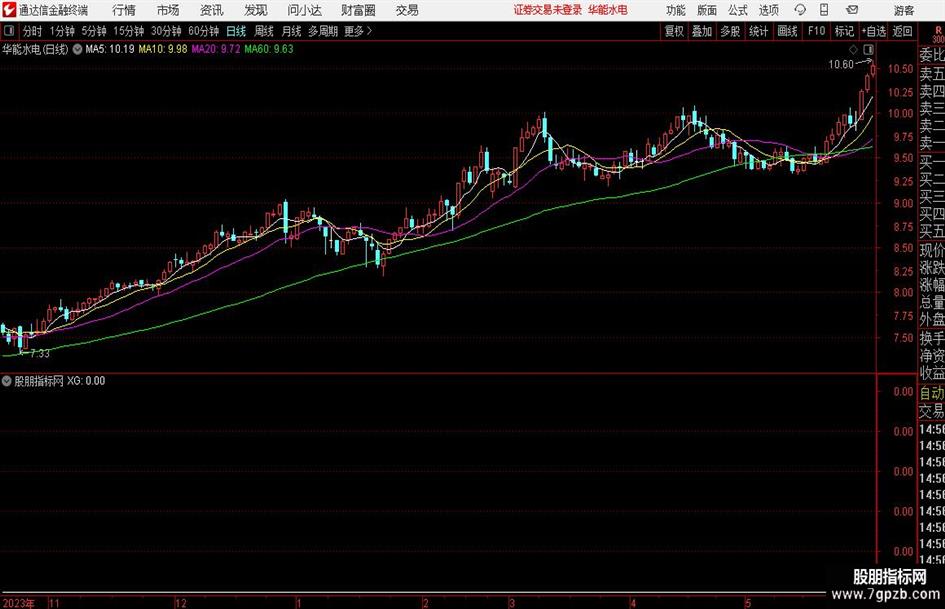Switch to the 分时 period tab
The width and height of the screenshot is (945, 609).
(33, 31)
